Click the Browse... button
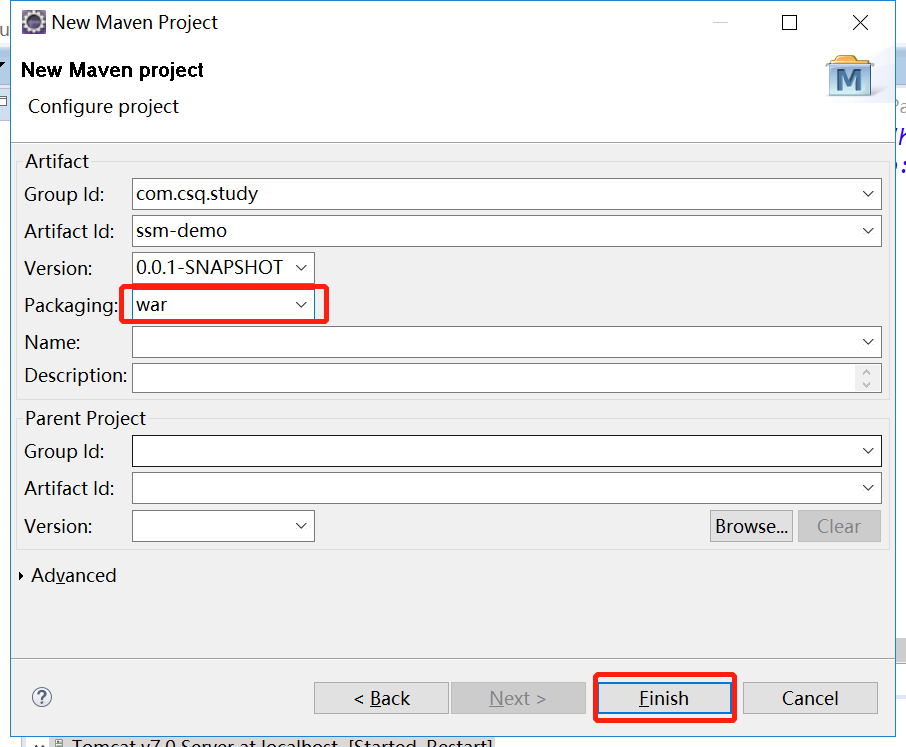906x747 pixels. point(751,526)
